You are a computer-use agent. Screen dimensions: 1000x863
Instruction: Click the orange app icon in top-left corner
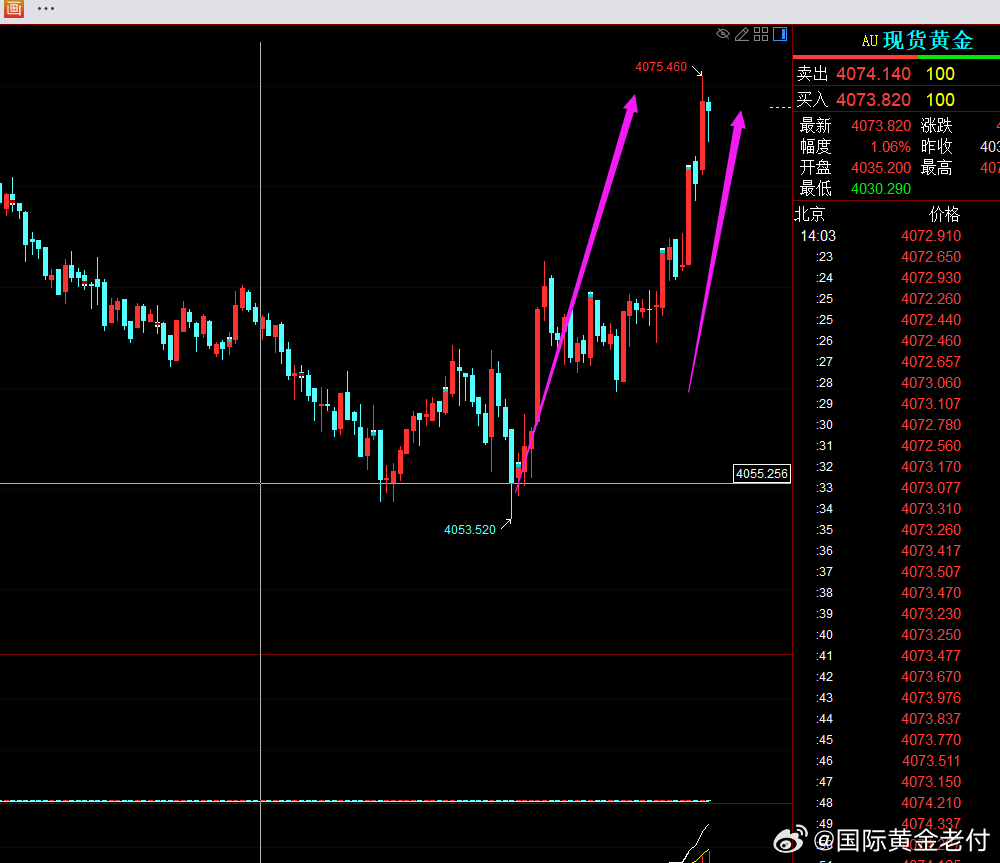13,9
